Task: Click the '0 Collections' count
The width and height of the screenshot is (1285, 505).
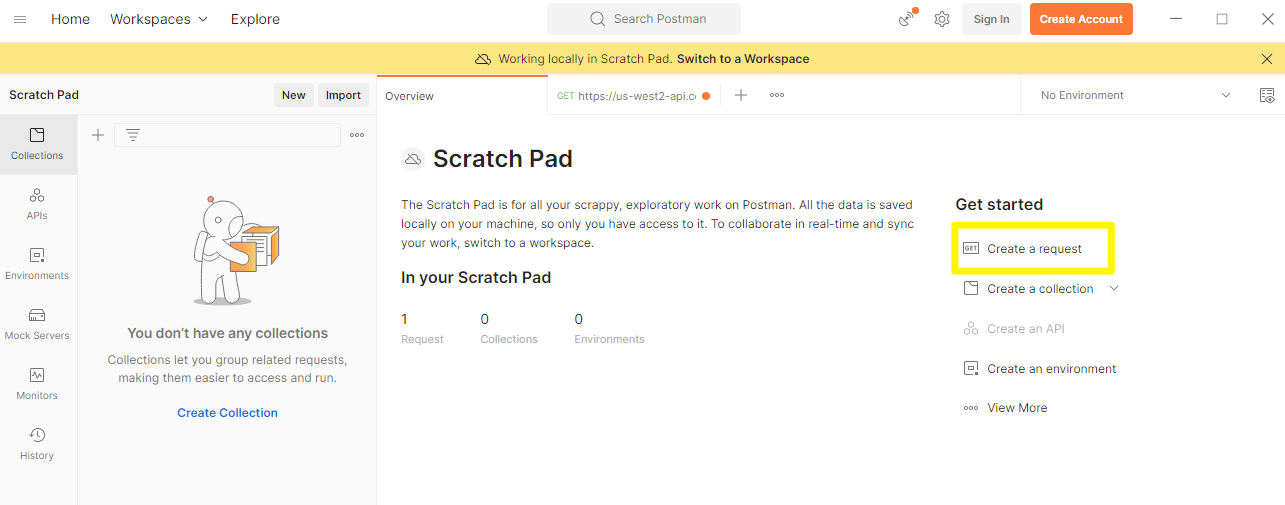Action: pos(509,328)
